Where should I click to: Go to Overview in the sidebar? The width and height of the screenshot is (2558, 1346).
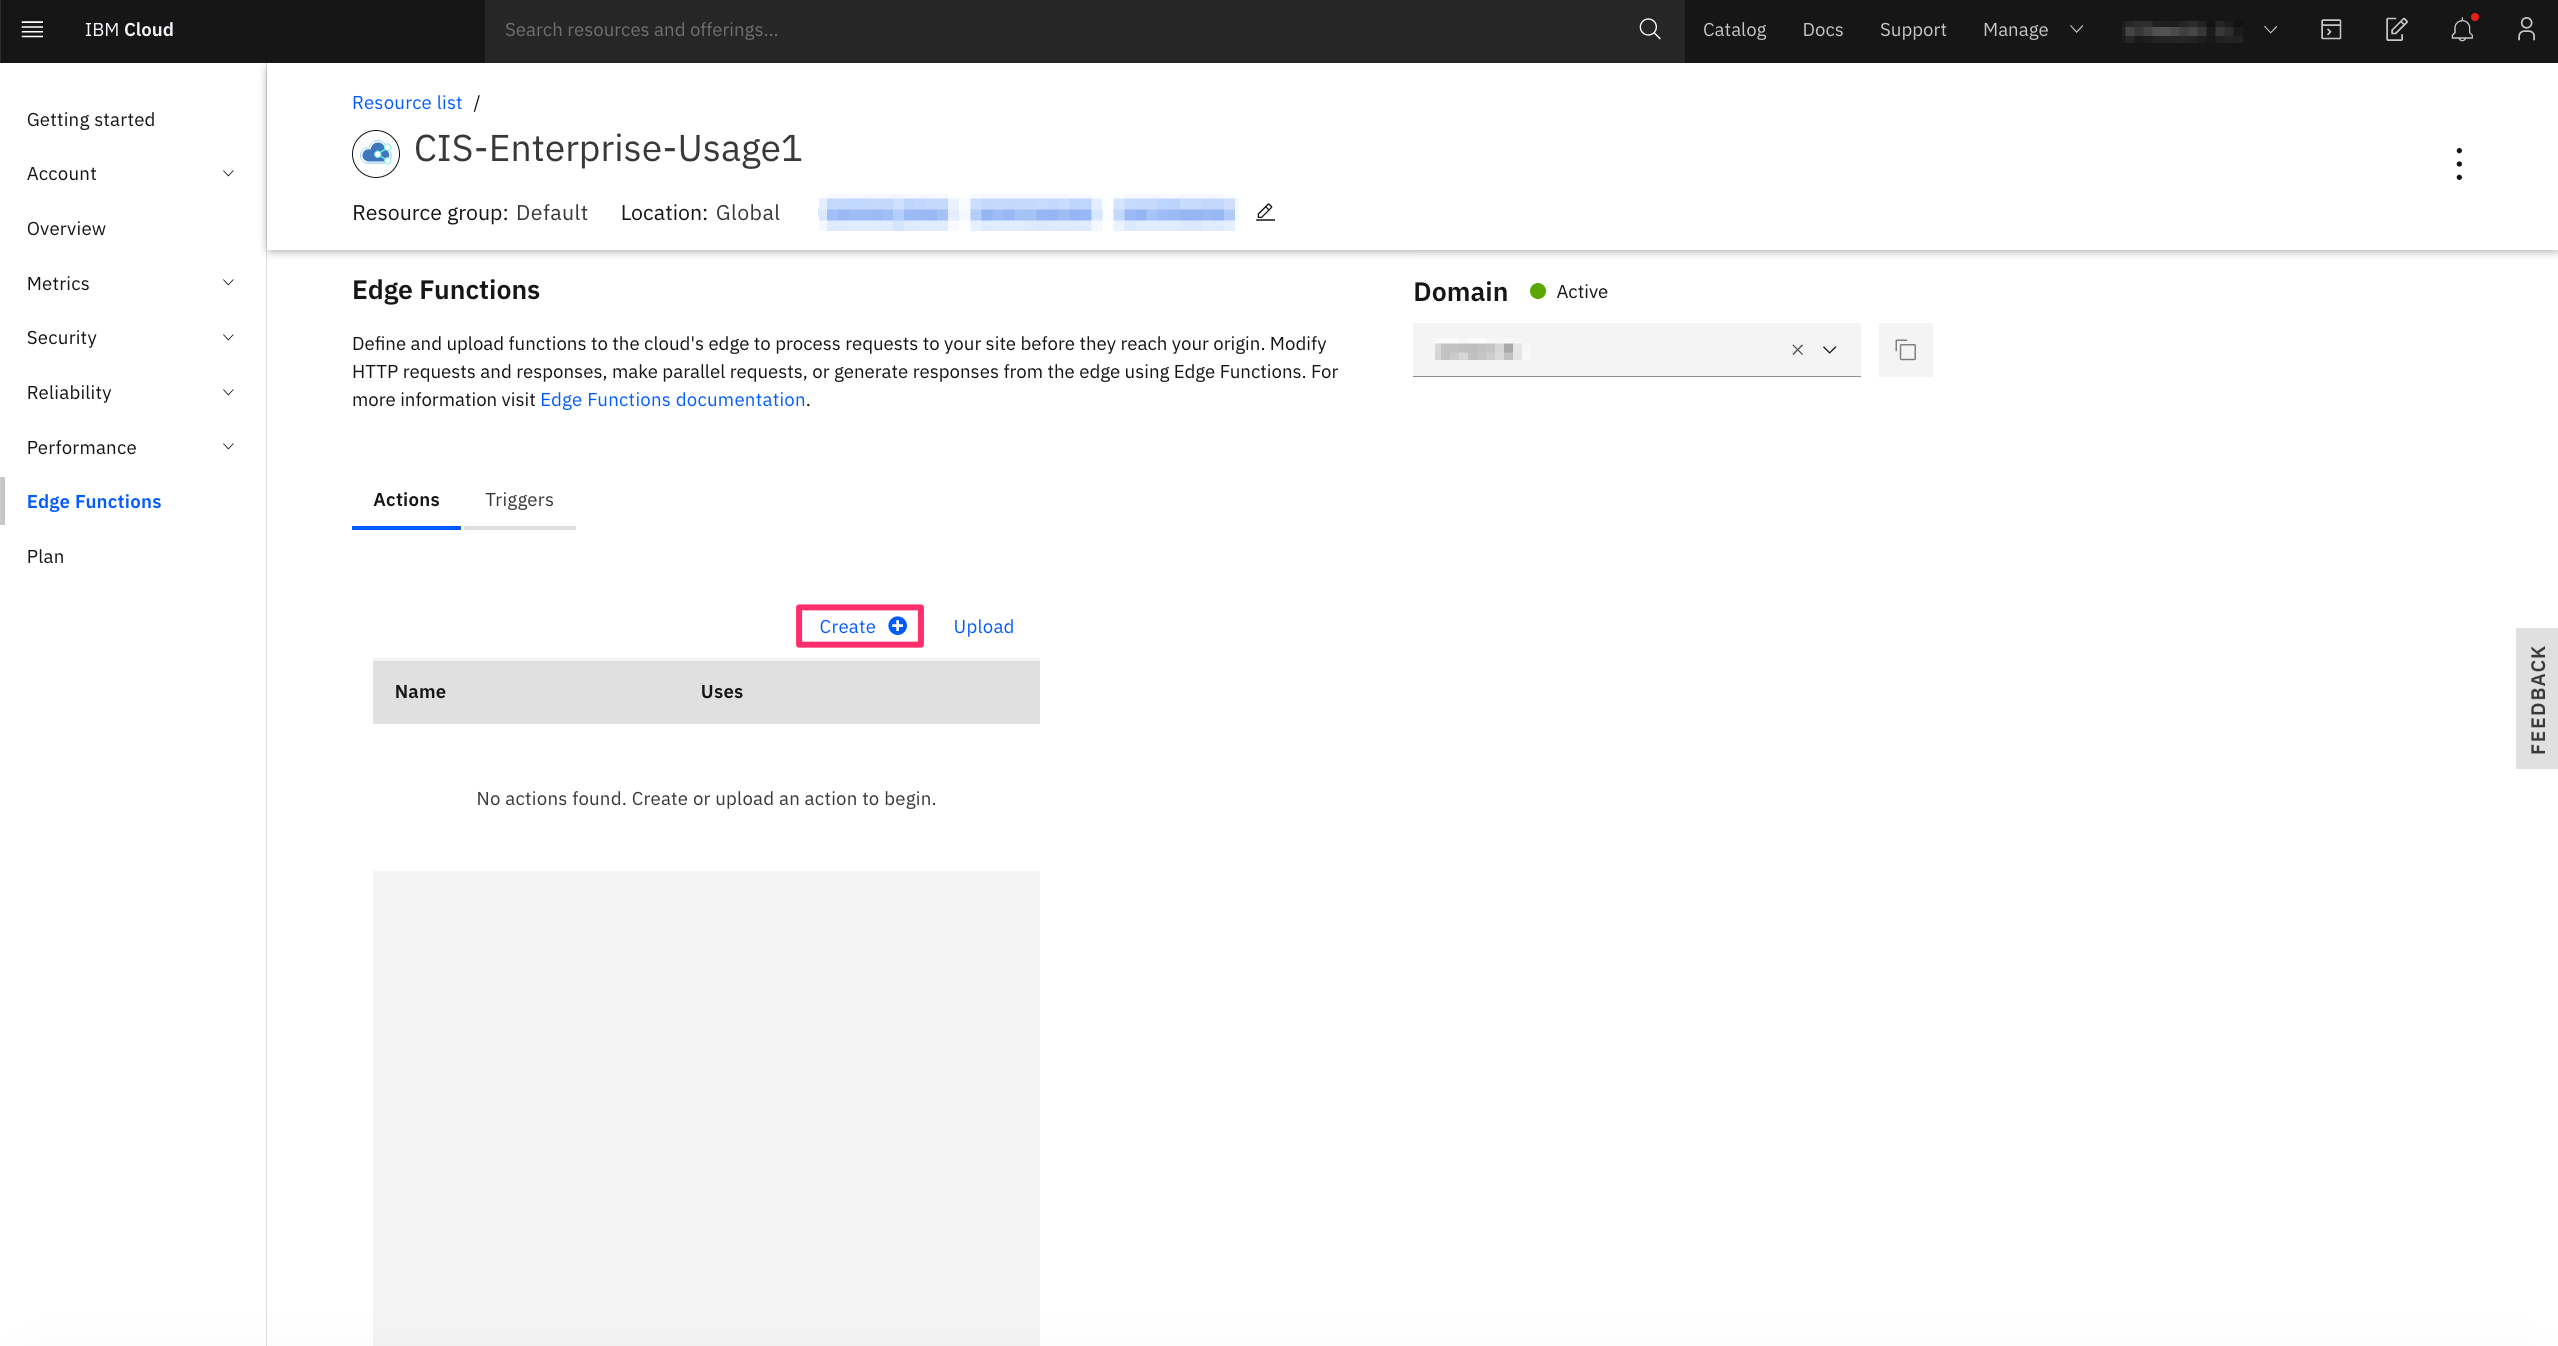pos(66,228)
